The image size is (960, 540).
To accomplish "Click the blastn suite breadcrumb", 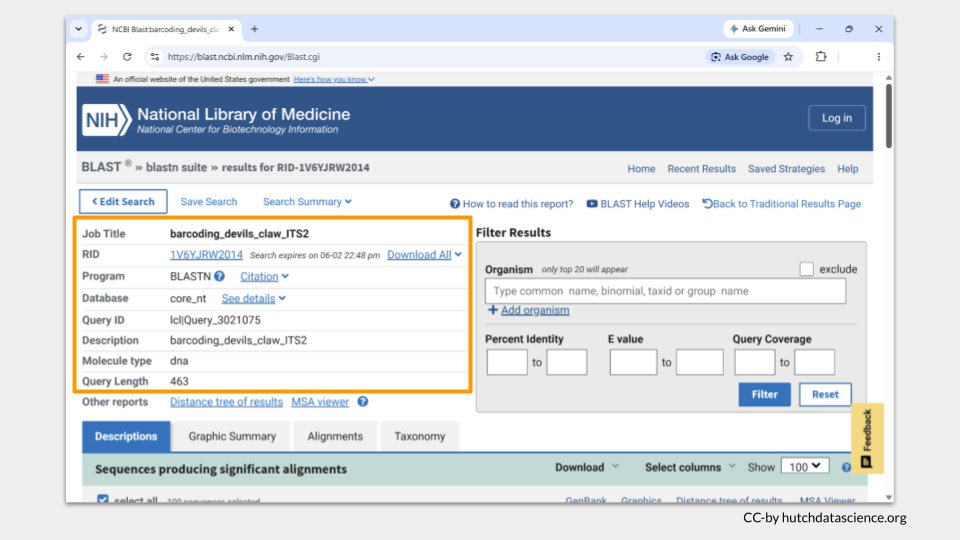I will click(176, 167).
